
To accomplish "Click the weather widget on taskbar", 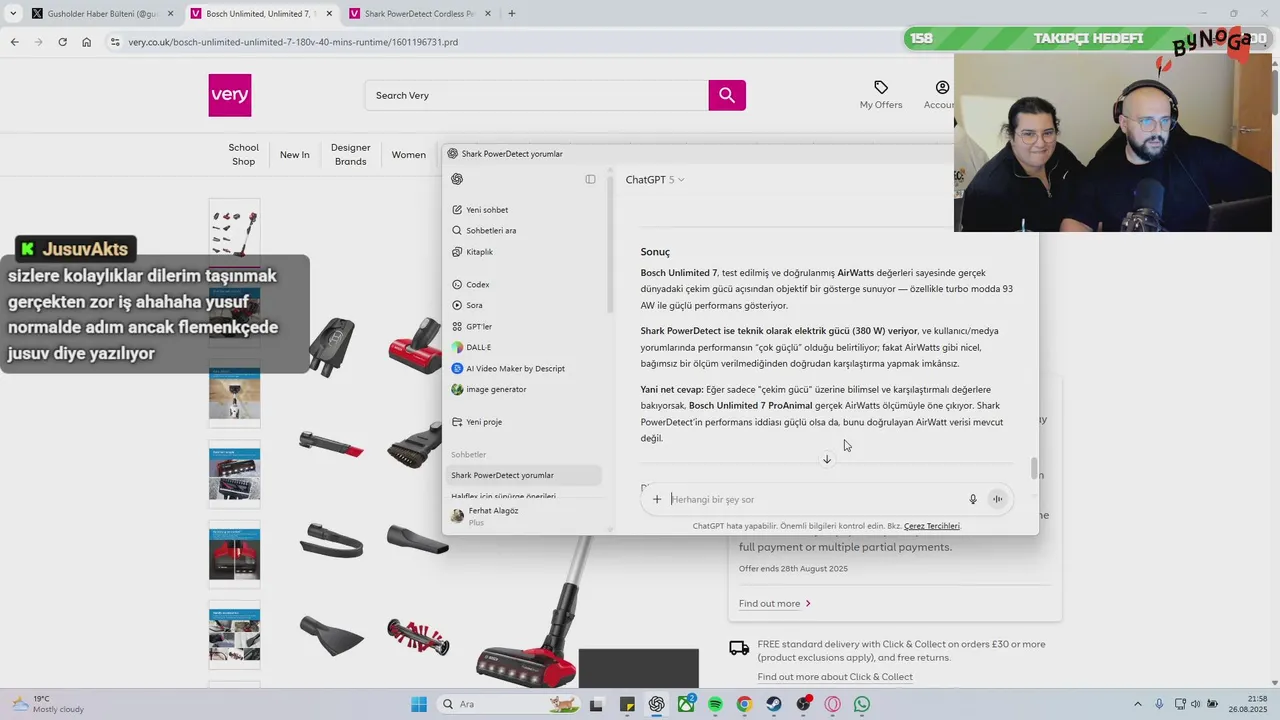I will [x=48, y=704].
